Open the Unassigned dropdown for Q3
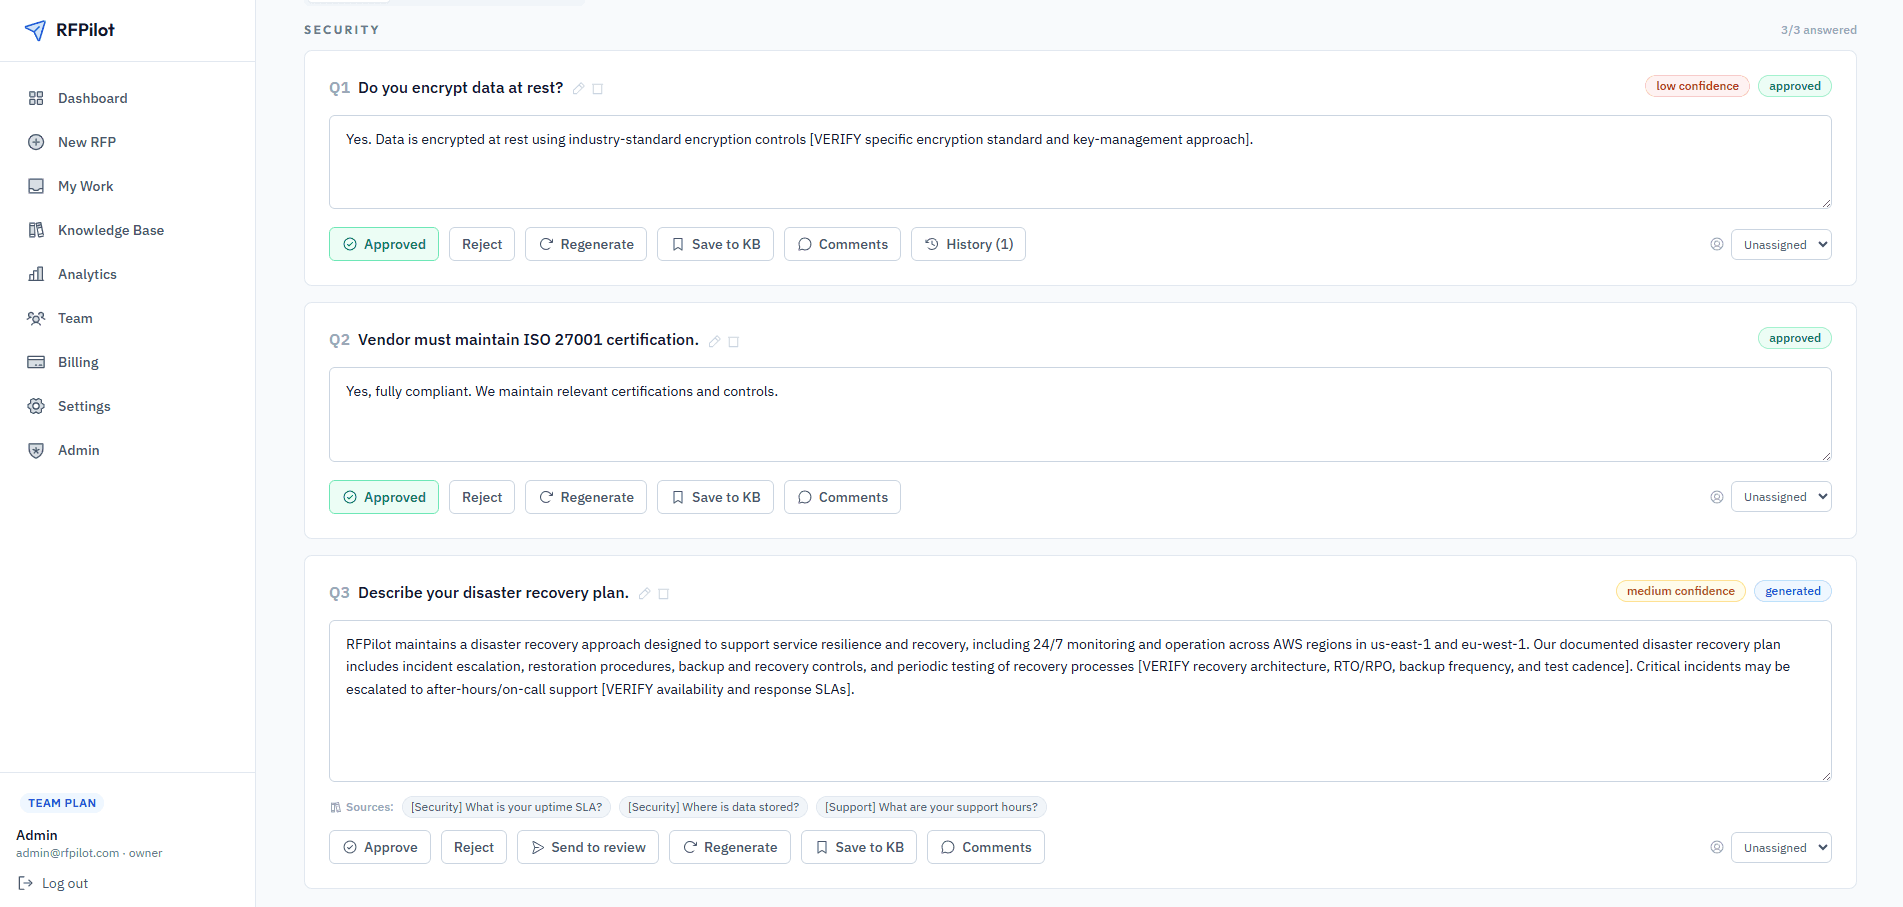Screen dimensions: 1903x907 (x=1781, y=848)
